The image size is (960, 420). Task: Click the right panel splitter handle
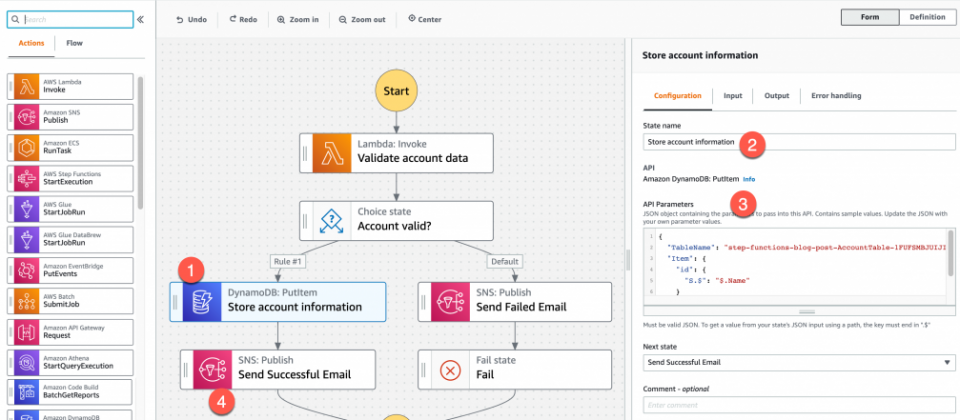point(628,260)
